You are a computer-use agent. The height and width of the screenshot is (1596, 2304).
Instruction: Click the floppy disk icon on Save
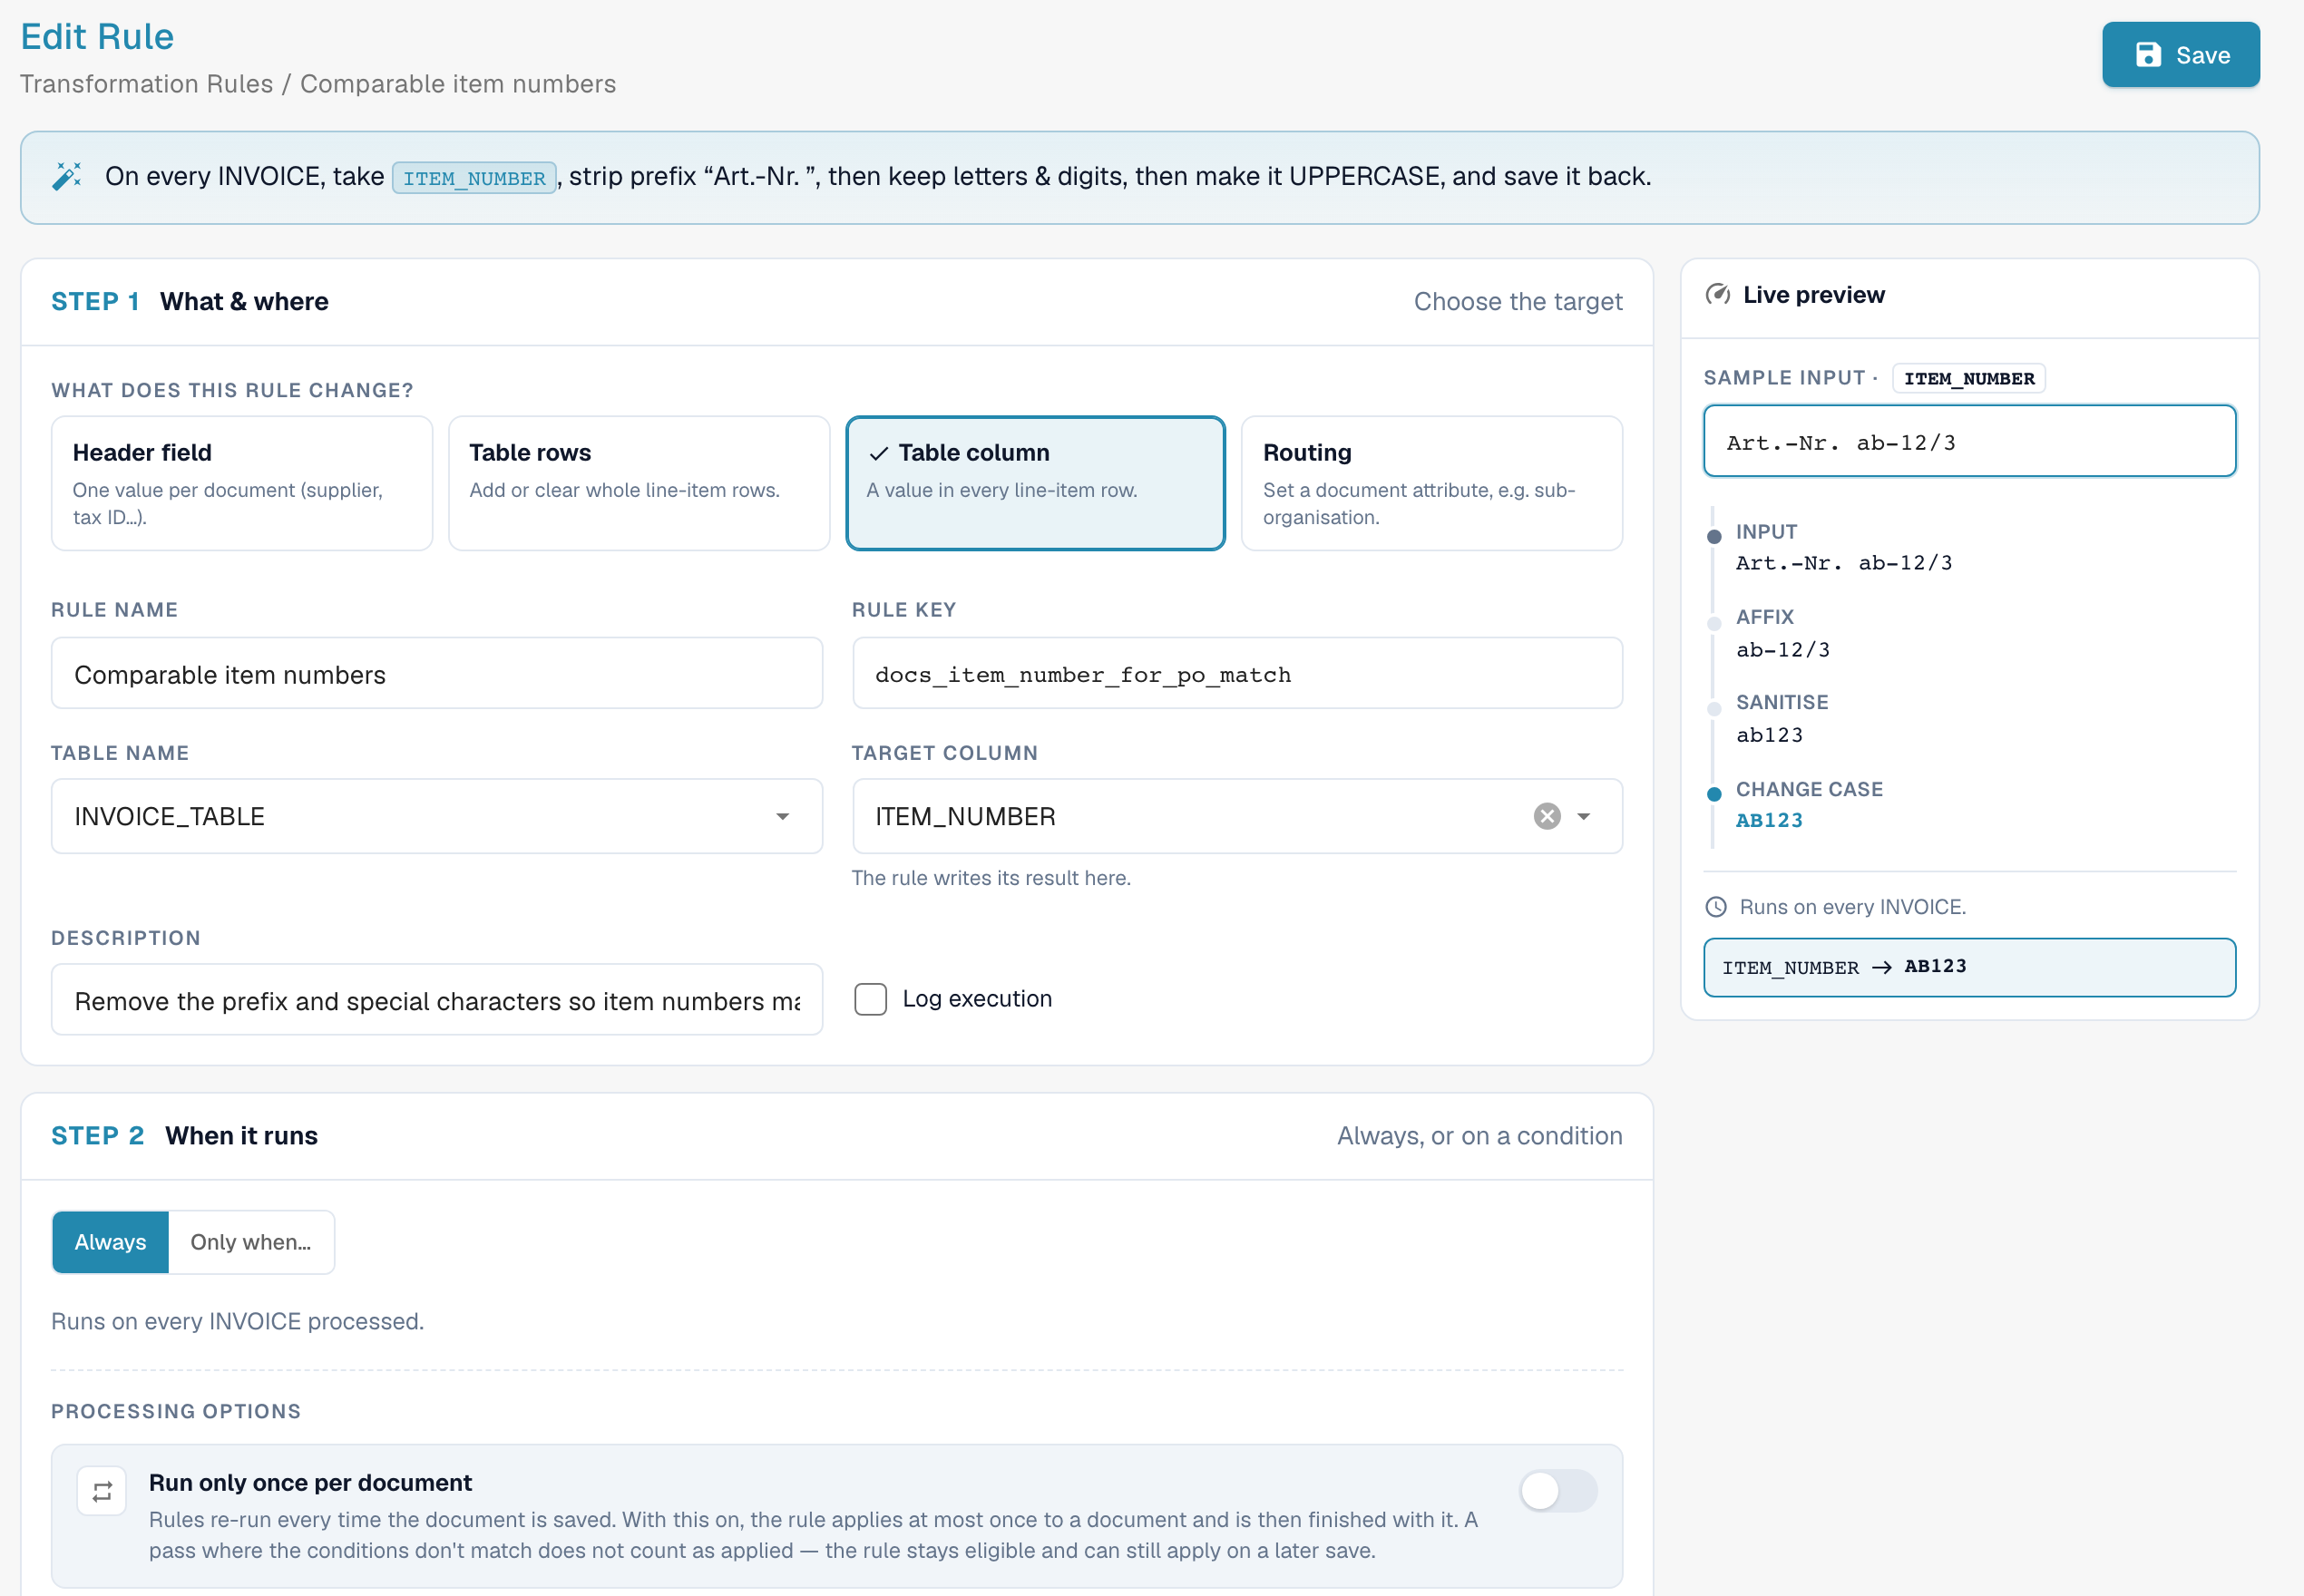pyautogui.click(x=2148, y=55)
